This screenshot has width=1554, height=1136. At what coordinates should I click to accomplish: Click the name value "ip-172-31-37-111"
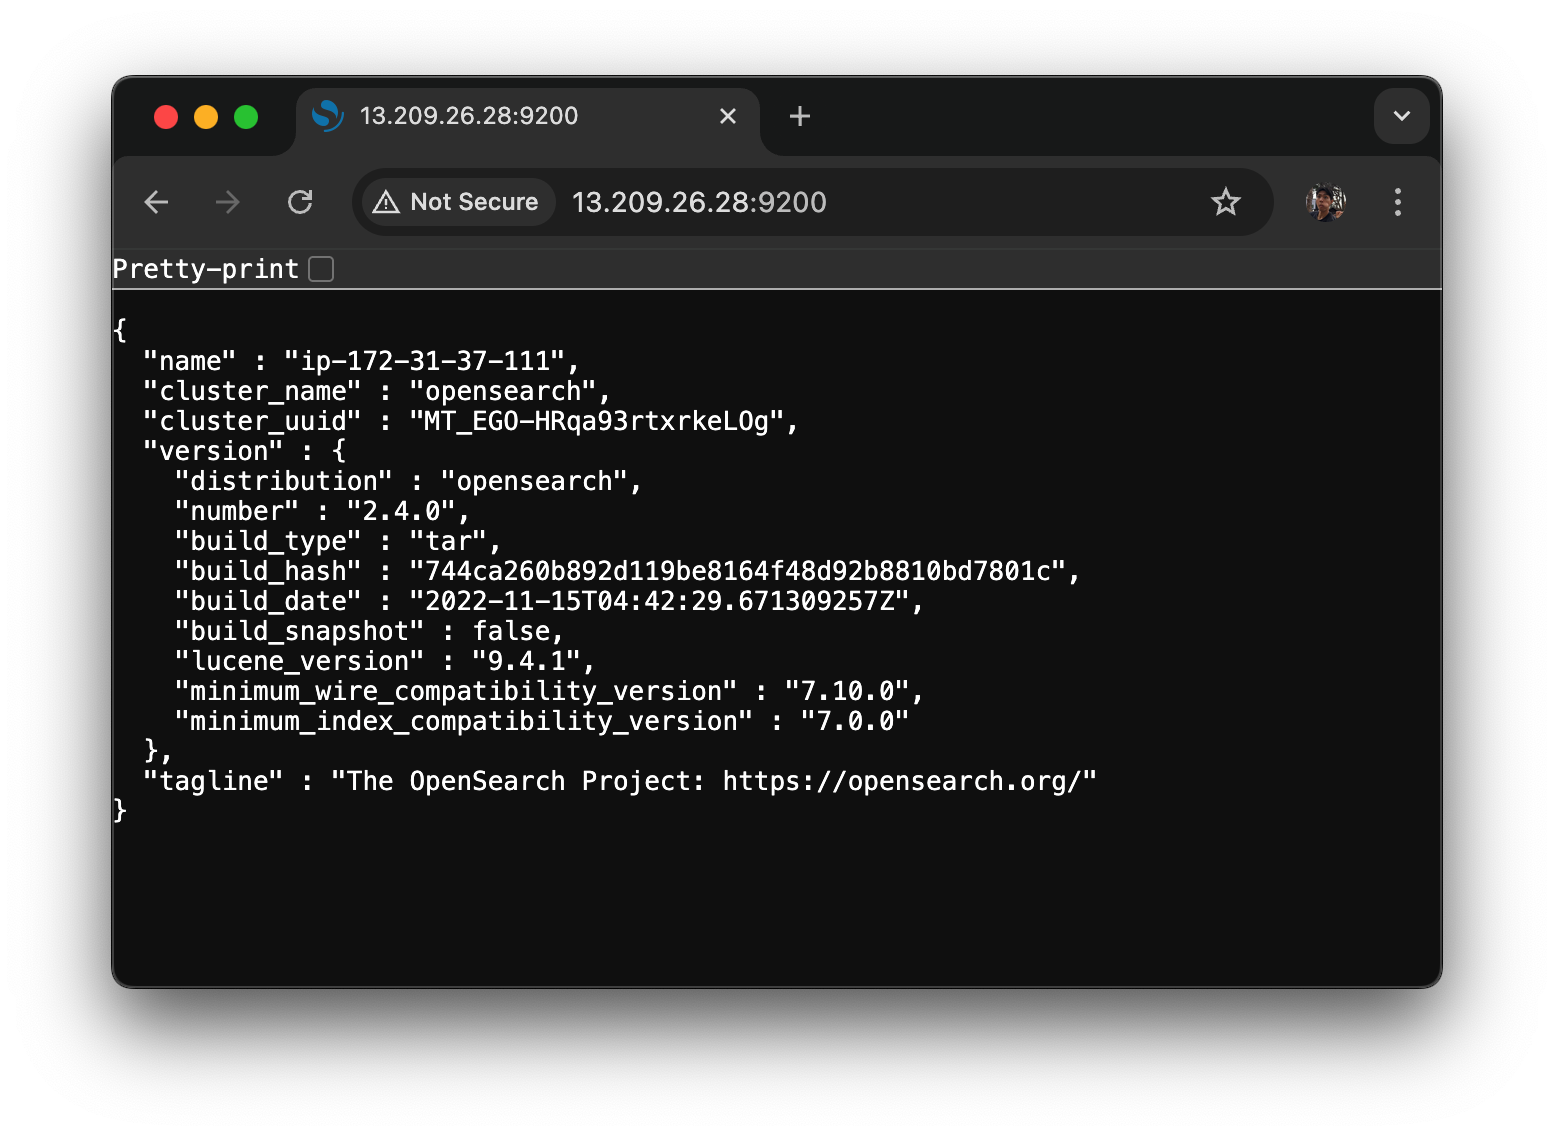click(425, 361)
